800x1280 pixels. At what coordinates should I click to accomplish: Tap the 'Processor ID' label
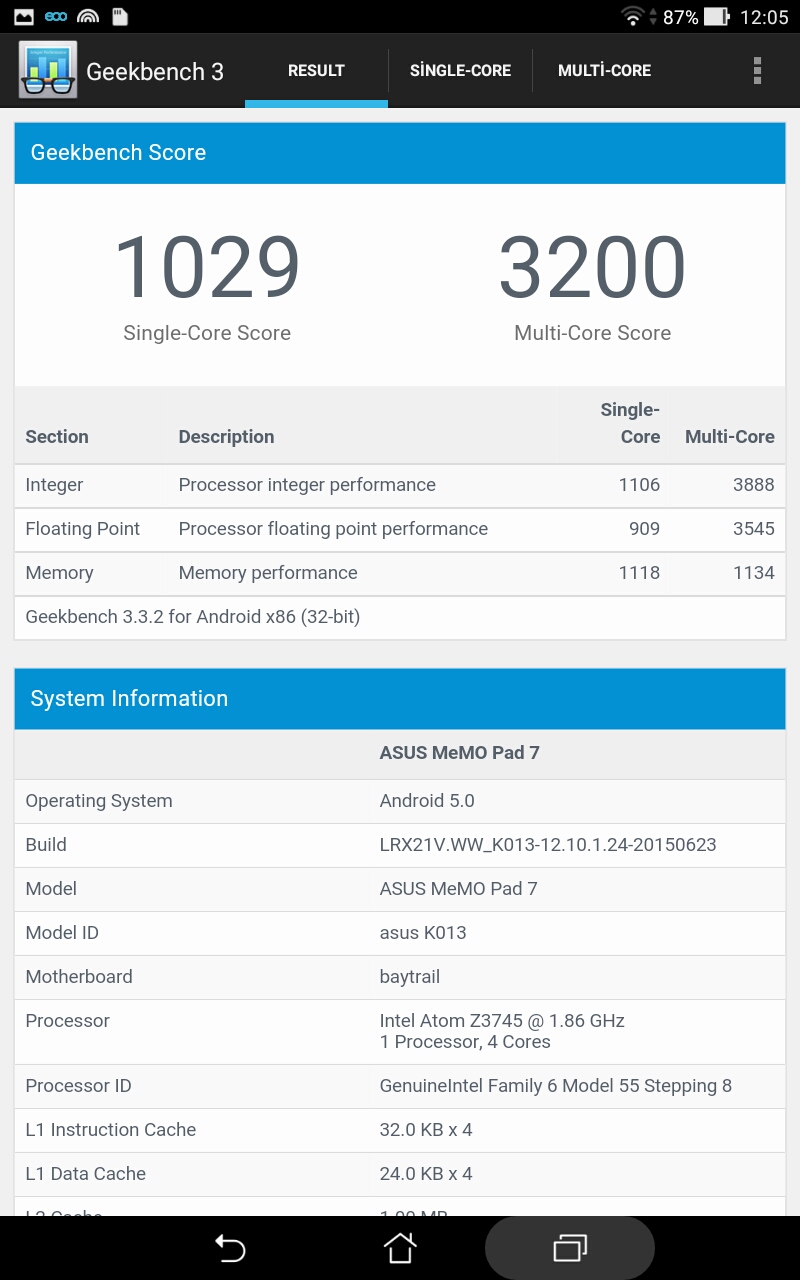point(78,1086)
